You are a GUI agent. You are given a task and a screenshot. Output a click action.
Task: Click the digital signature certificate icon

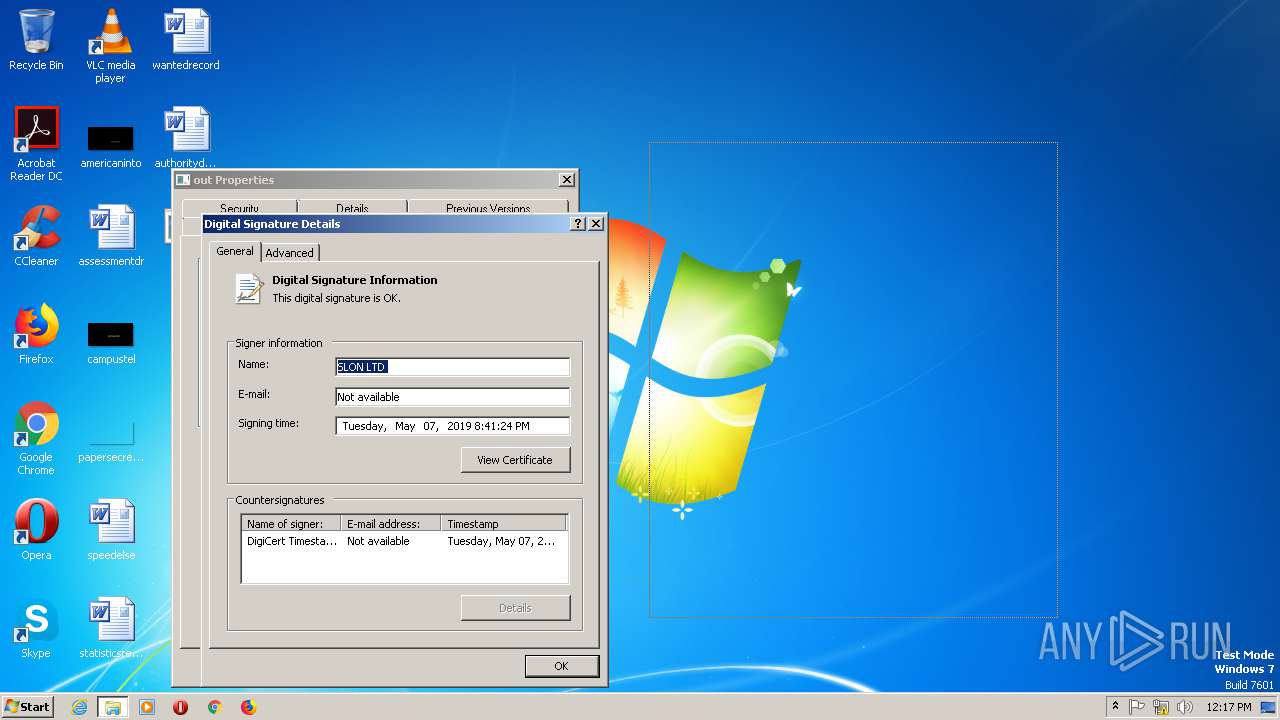(248, 289)
